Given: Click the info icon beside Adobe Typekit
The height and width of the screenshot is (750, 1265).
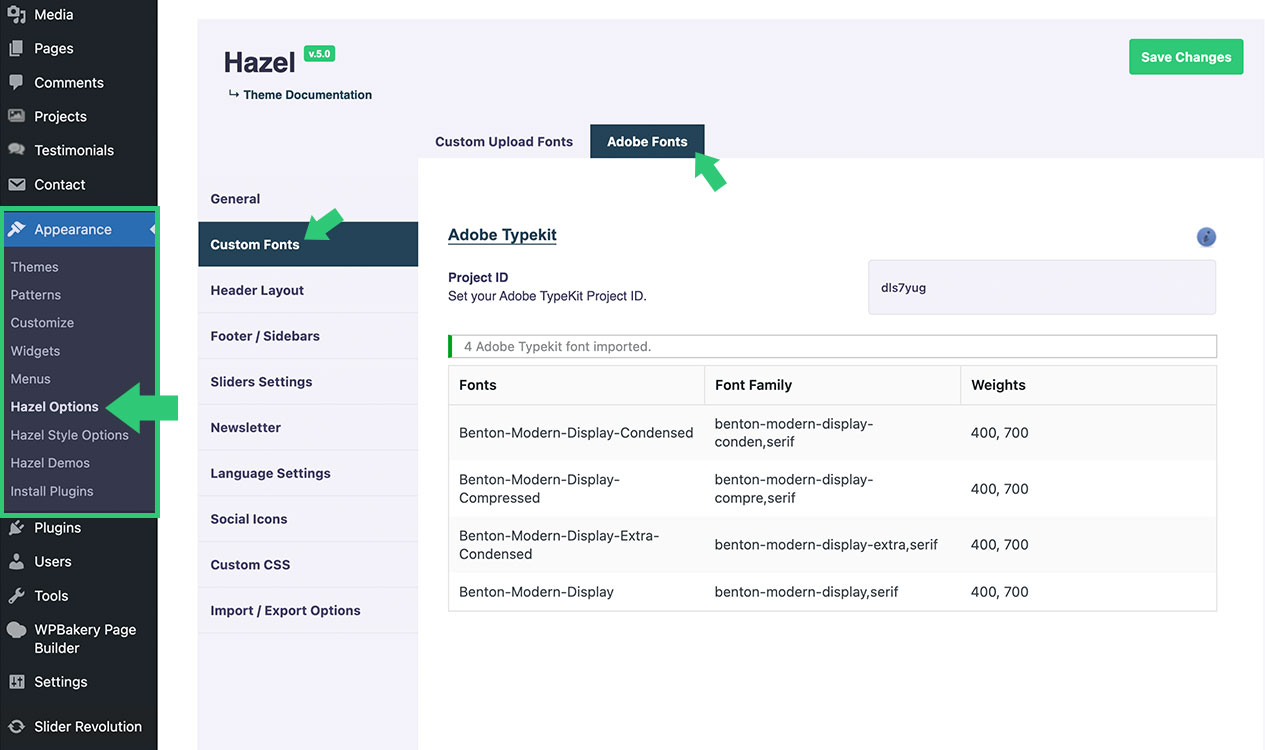Looking at the screenshot, I should pos(1206,237).
